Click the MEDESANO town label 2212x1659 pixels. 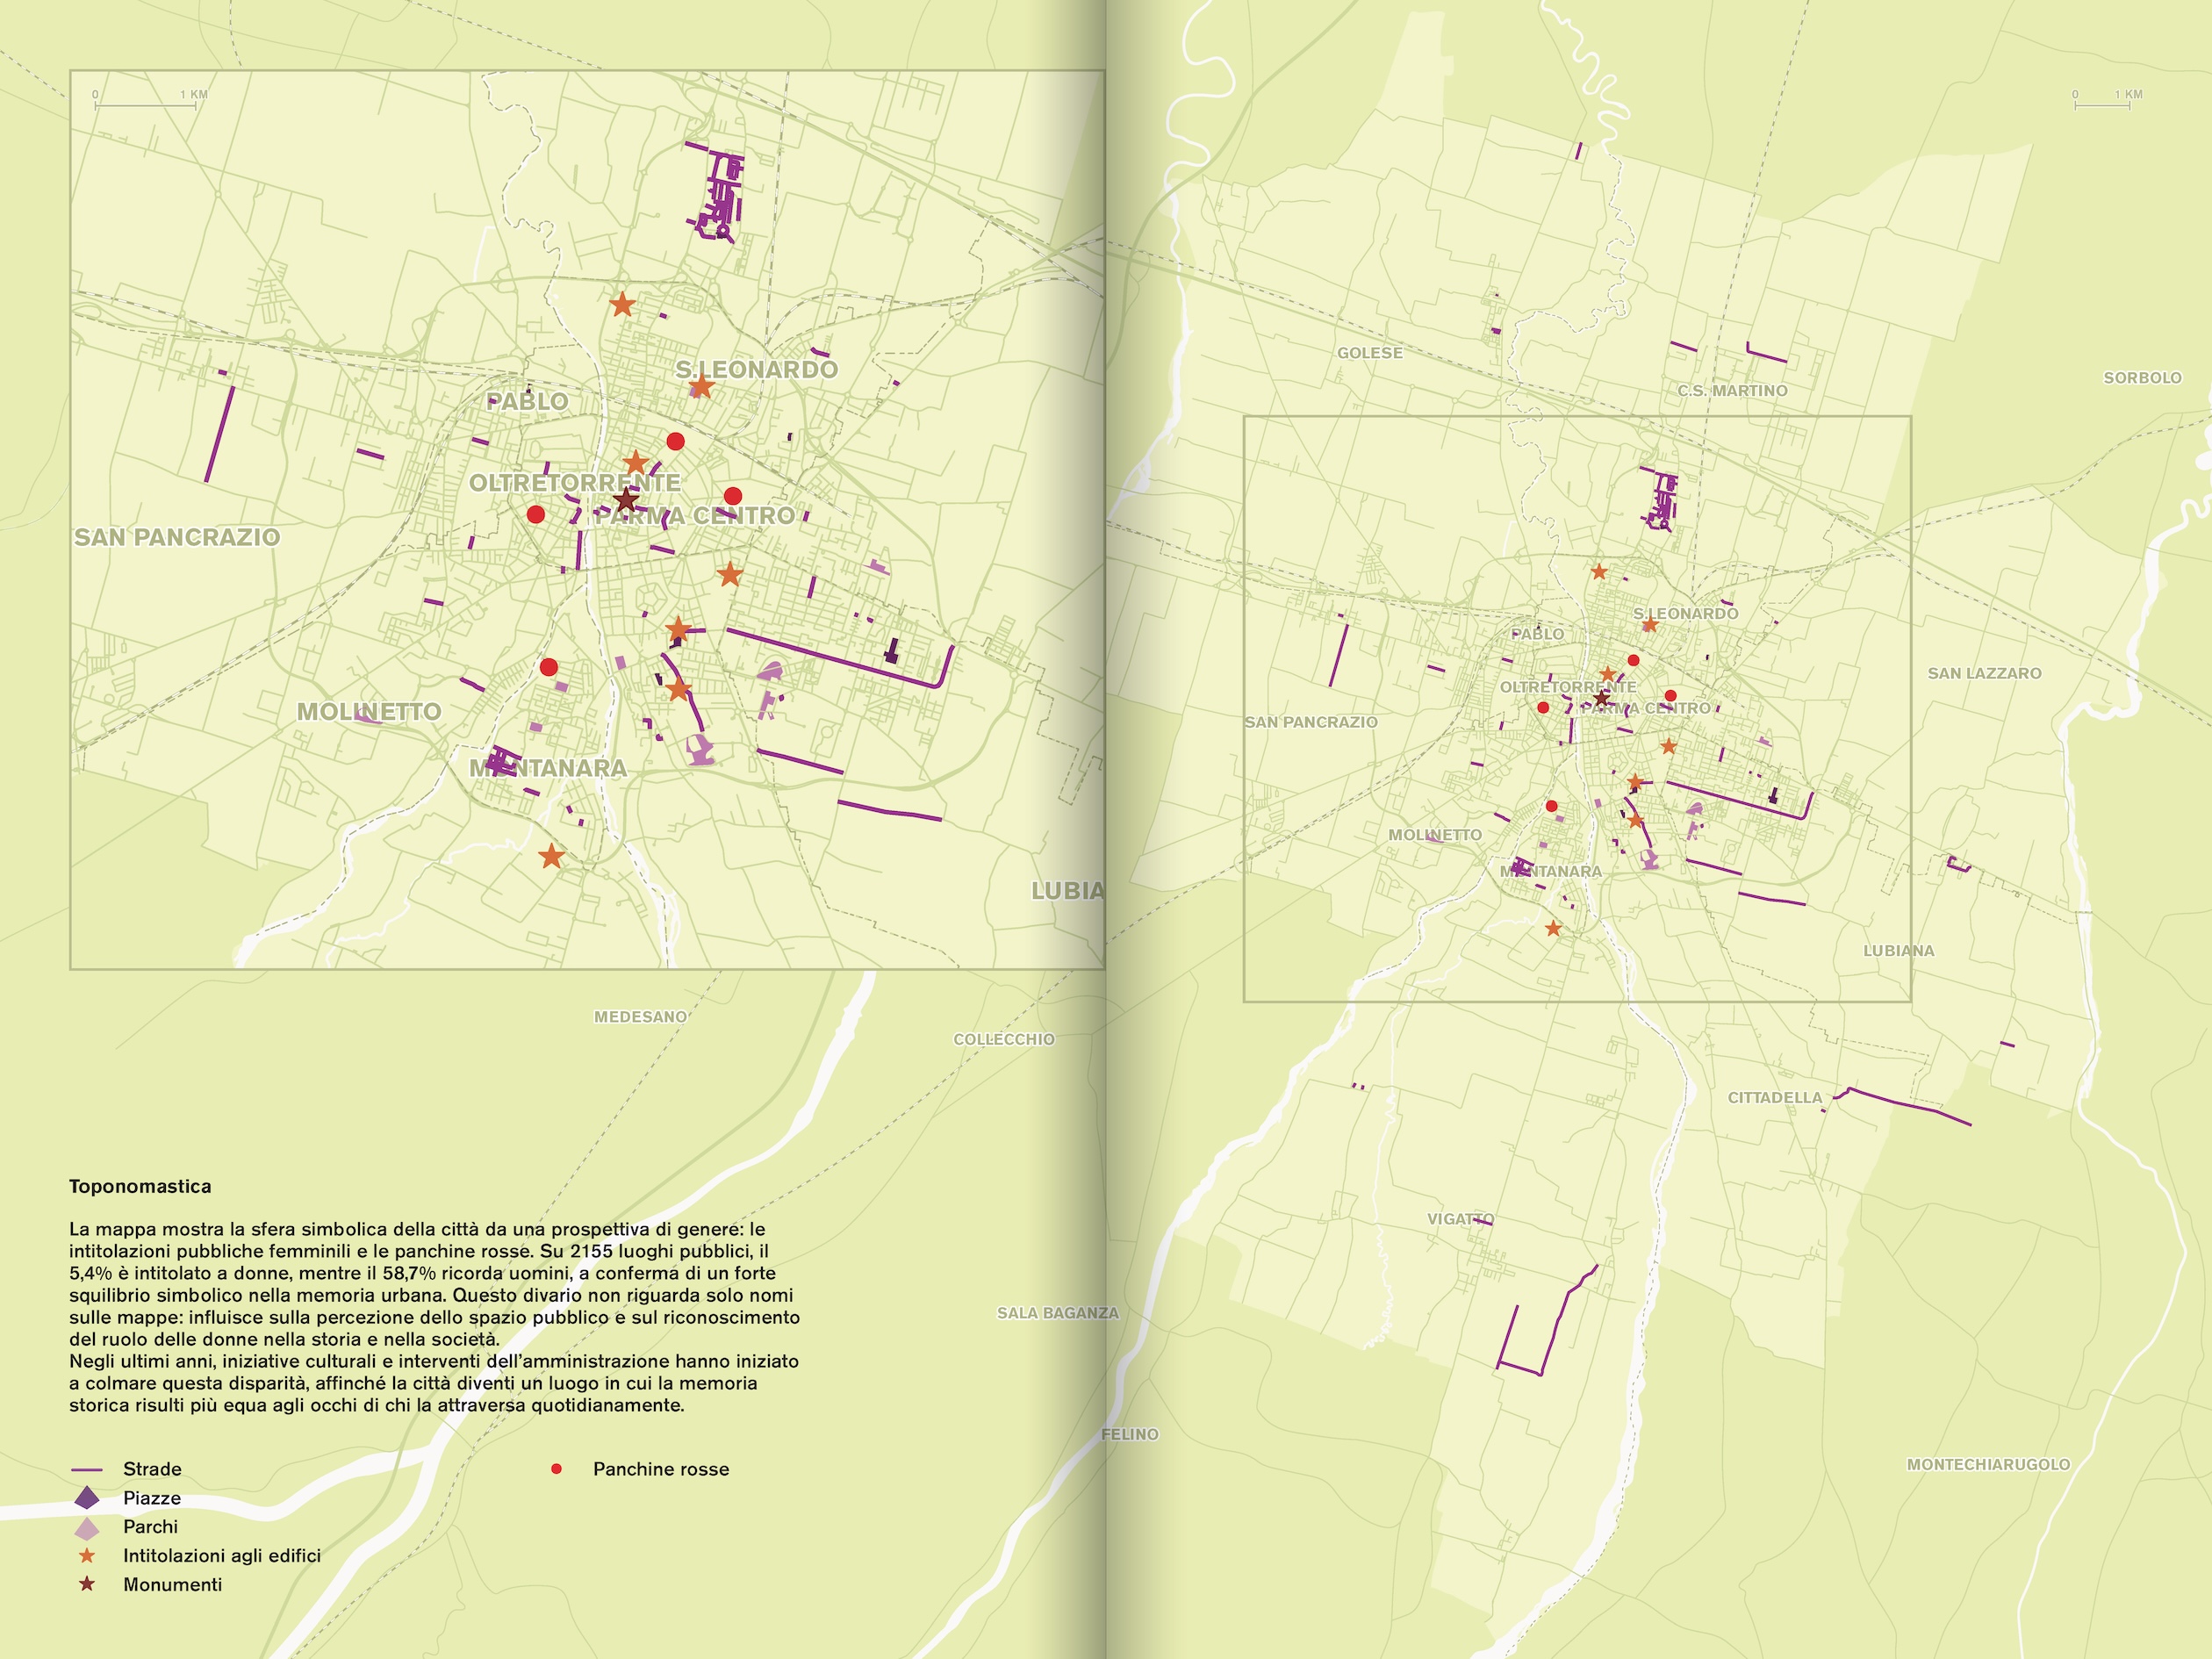coord(640,1016)
